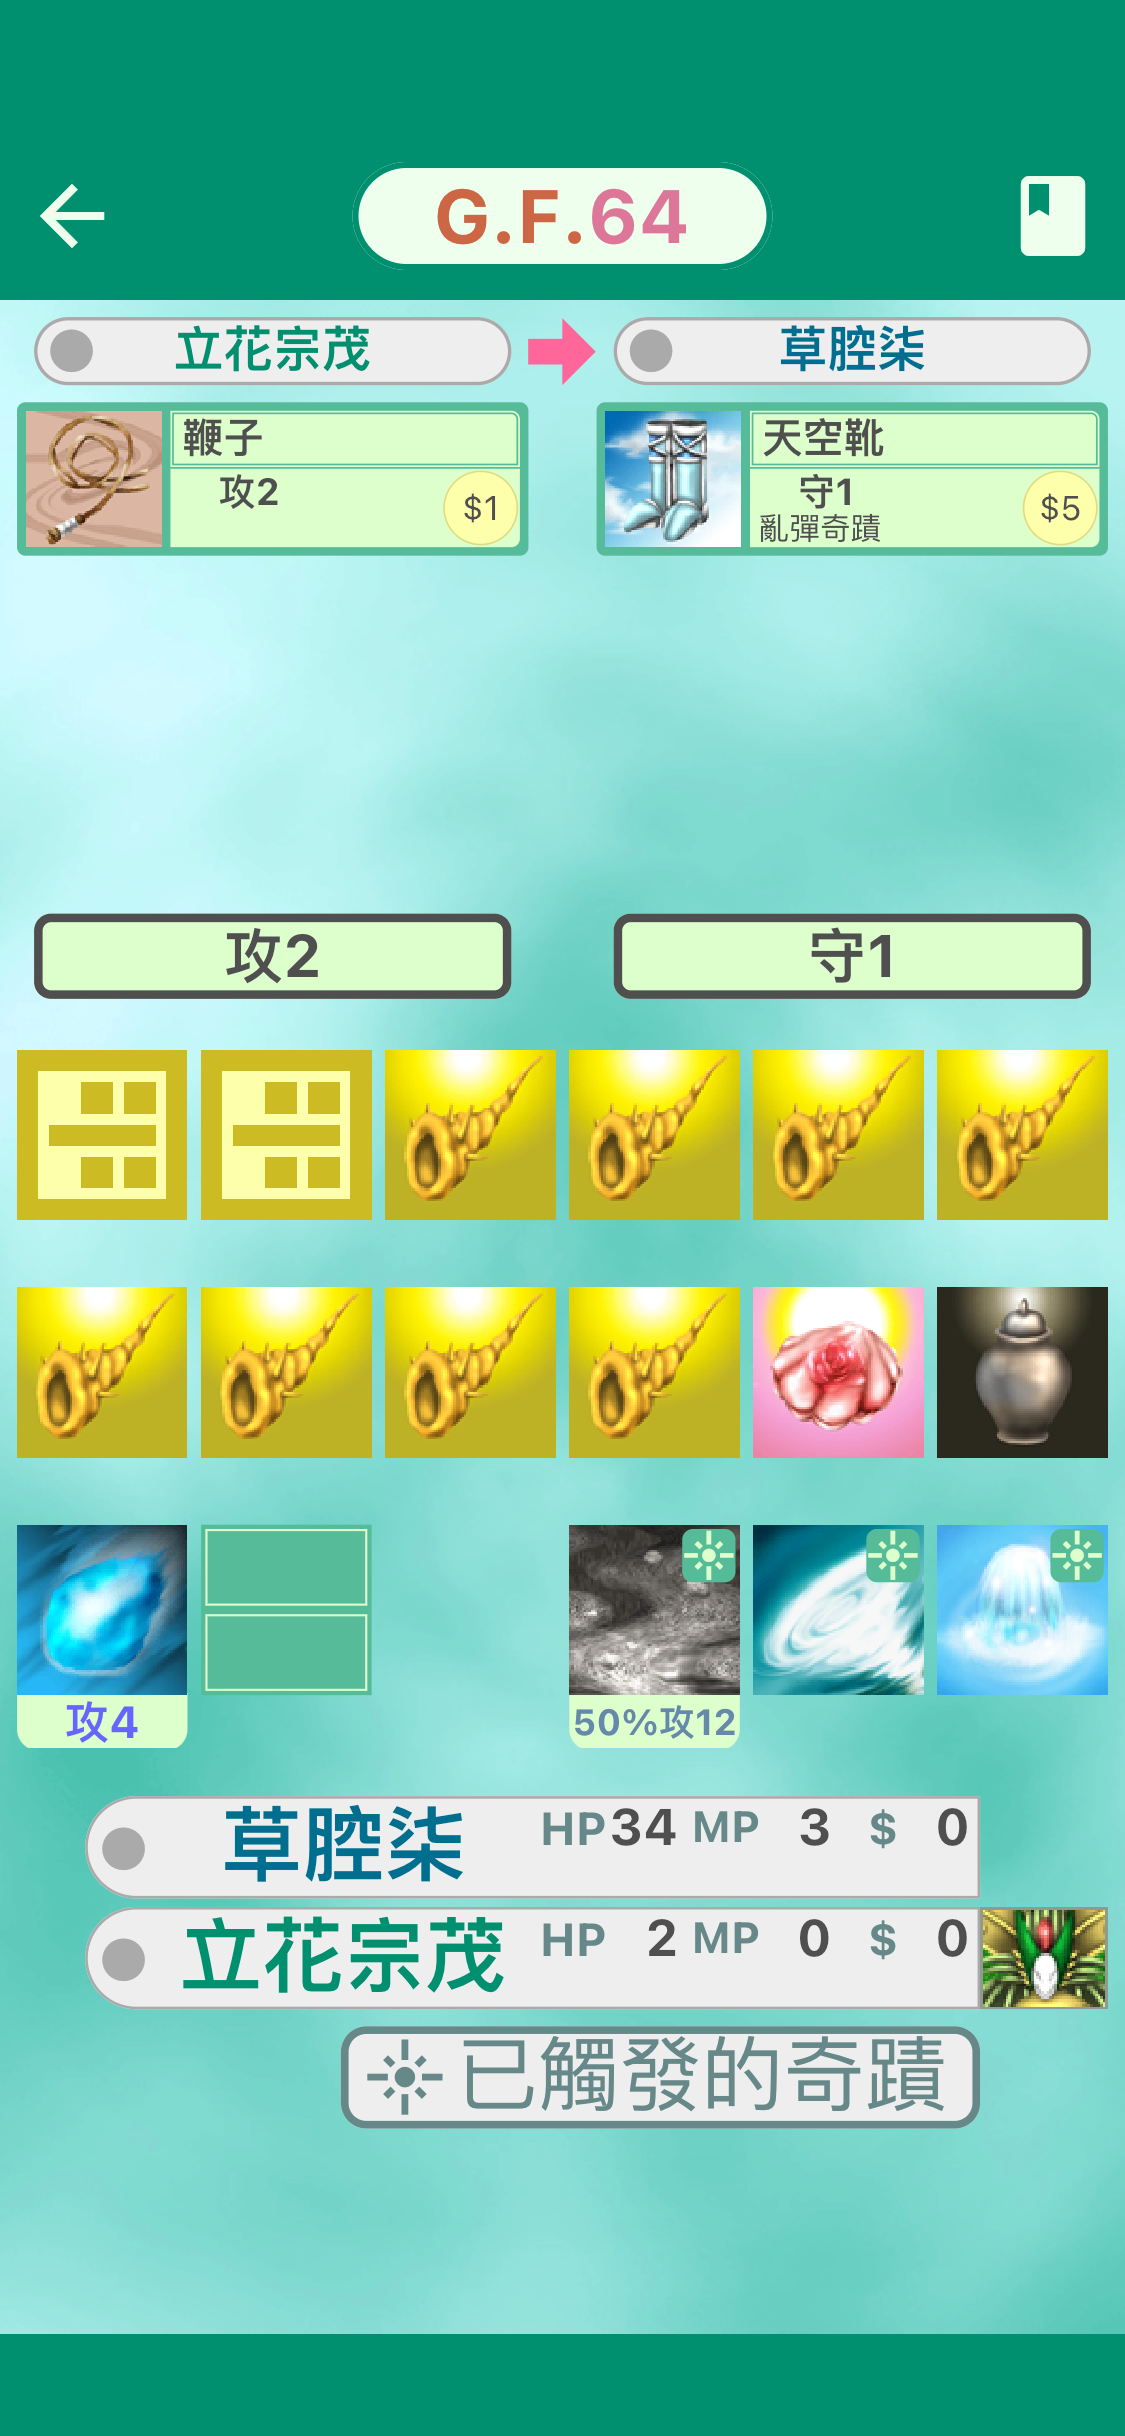Toggle the gray dot beside 草腔柒 header
The height and width of the screenshot is (2436, 1125).
[x=652, y=351]
